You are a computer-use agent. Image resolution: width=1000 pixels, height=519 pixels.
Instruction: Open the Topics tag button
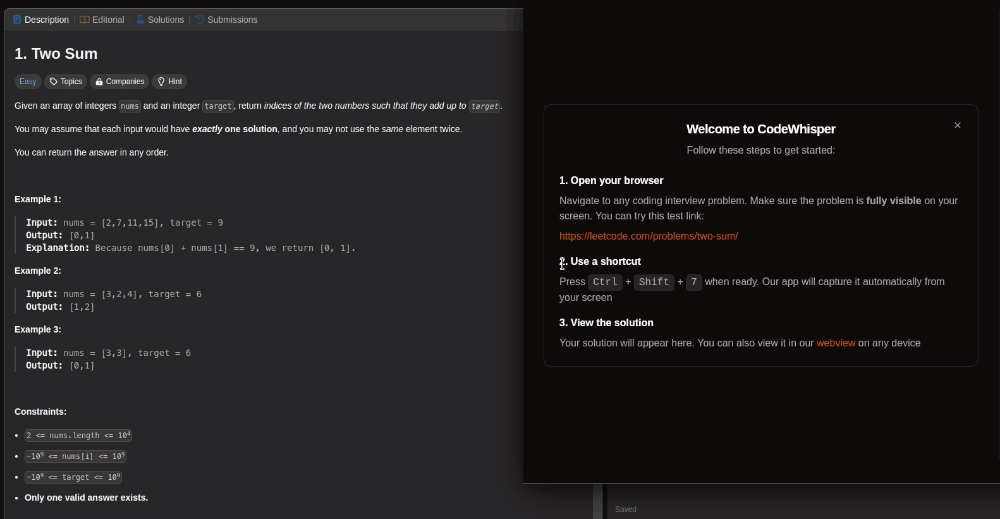pyautogui.click(x=66, y=82)
